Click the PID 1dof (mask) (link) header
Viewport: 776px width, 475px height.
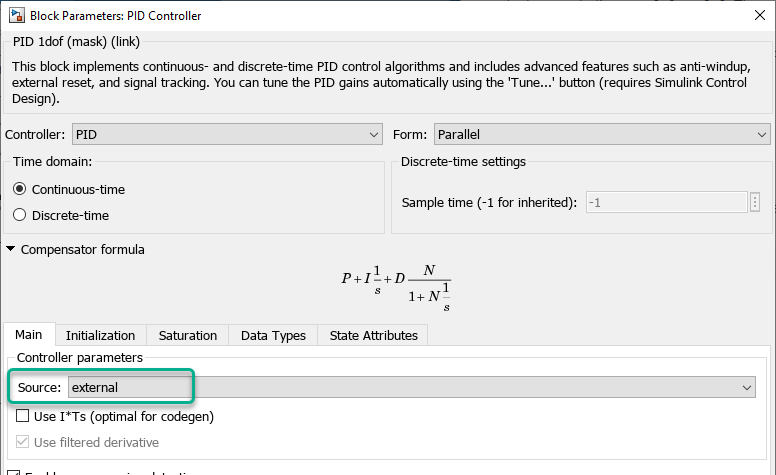point(76,41)
